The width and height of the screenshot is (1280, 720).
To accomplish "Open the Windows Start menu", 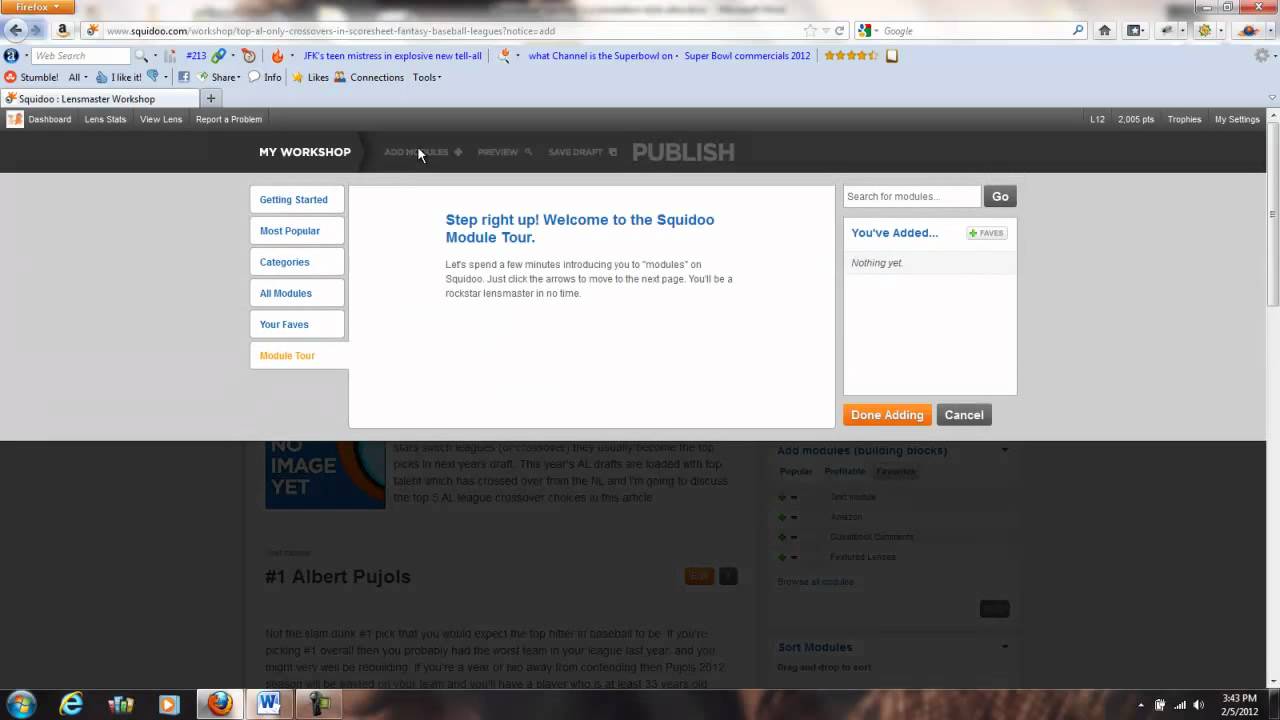I will tap(20, 704).
